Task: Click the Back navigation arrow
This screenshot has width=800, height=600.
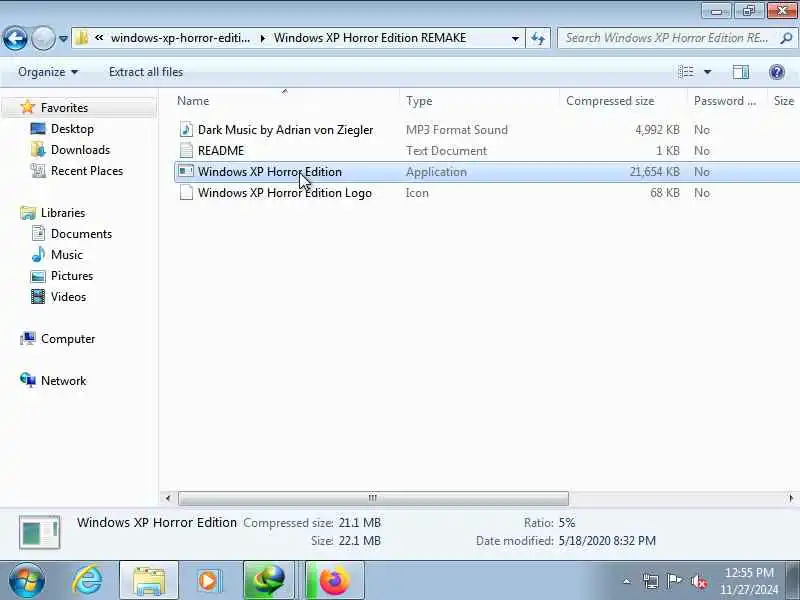Action: [15, 38]
